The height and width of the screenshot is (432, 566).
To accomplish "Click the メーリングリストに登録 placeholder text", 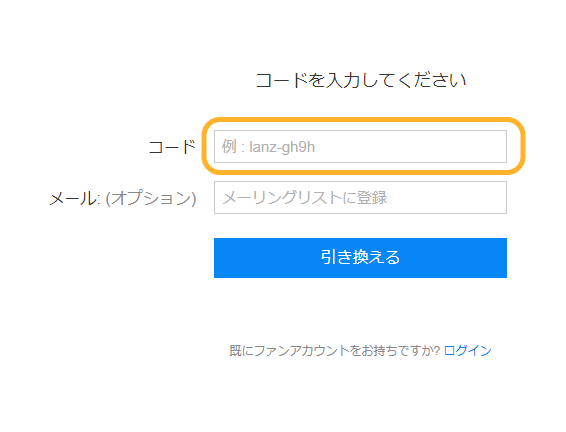I will tap(305, 198).
